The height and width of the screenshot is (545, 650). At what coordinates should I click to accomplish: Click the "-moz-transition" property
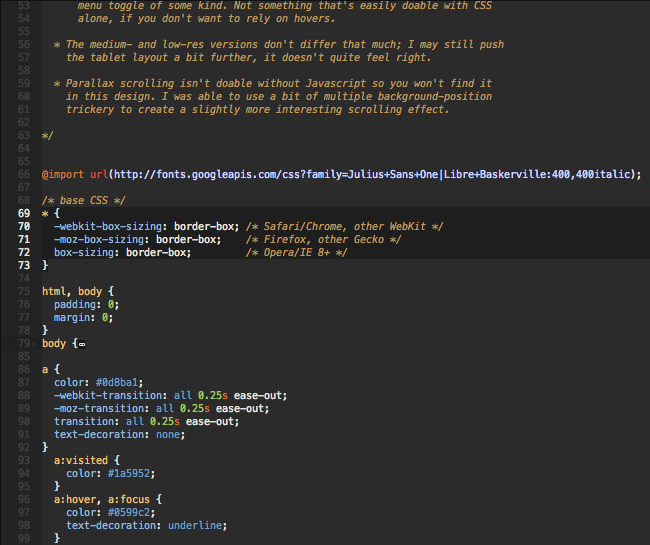[x=99, y=409]
